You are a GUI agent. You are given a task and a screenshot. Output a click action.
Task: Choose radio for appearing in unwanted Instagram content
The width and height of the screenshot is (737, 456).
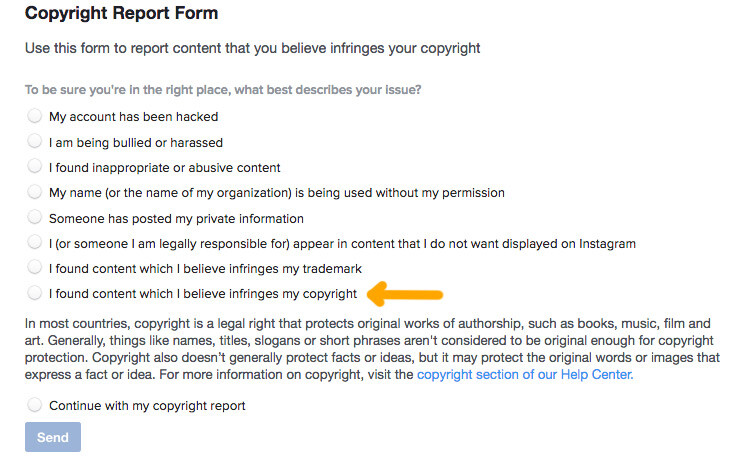coord(34,242)
